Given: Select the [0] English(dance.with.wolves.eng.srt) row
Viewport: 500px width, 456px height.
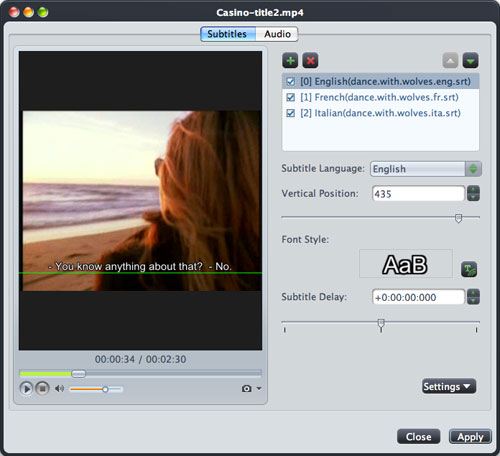Looking at the screenshot, I should coord(381,82).
